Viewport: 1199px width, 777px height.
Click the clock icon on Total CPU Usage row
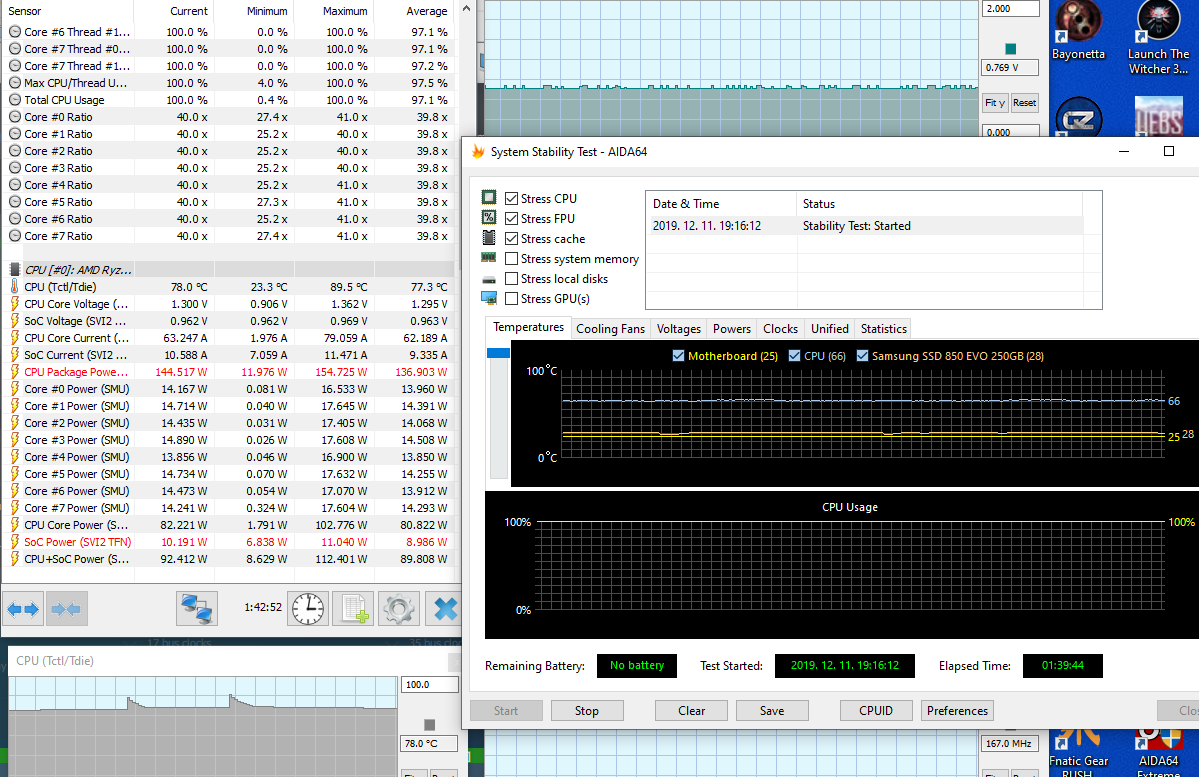[15, 99]
